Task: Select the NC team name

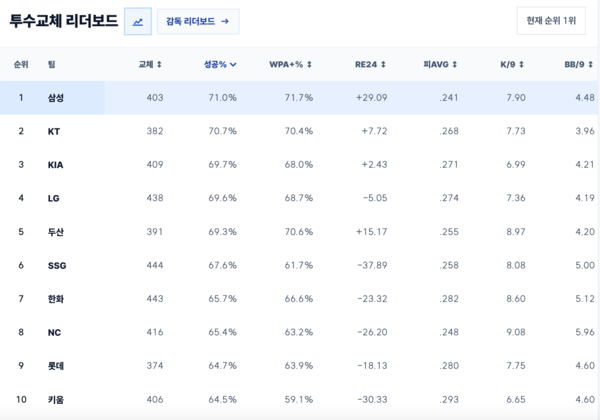Action: pyautogui.click(x=54, y=332)
